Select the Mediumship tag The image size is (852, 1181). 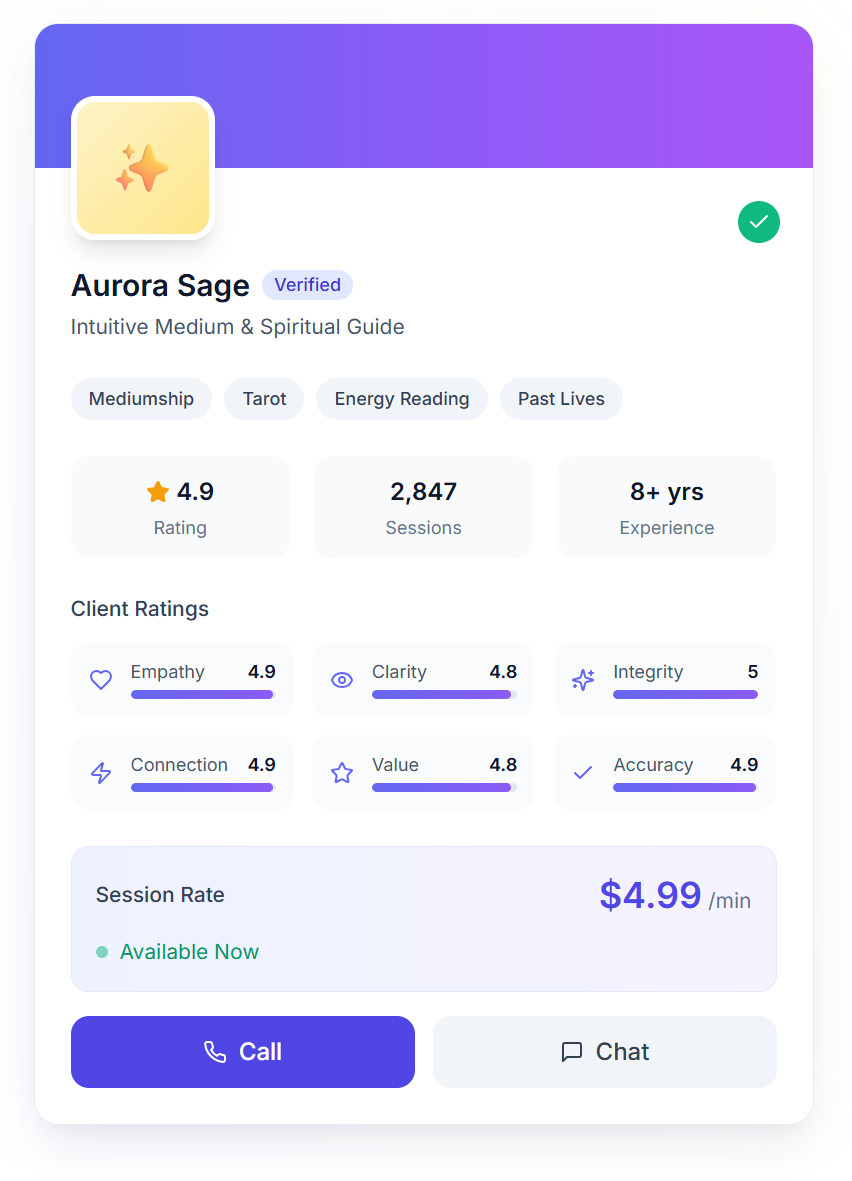[x=141, y=399]
